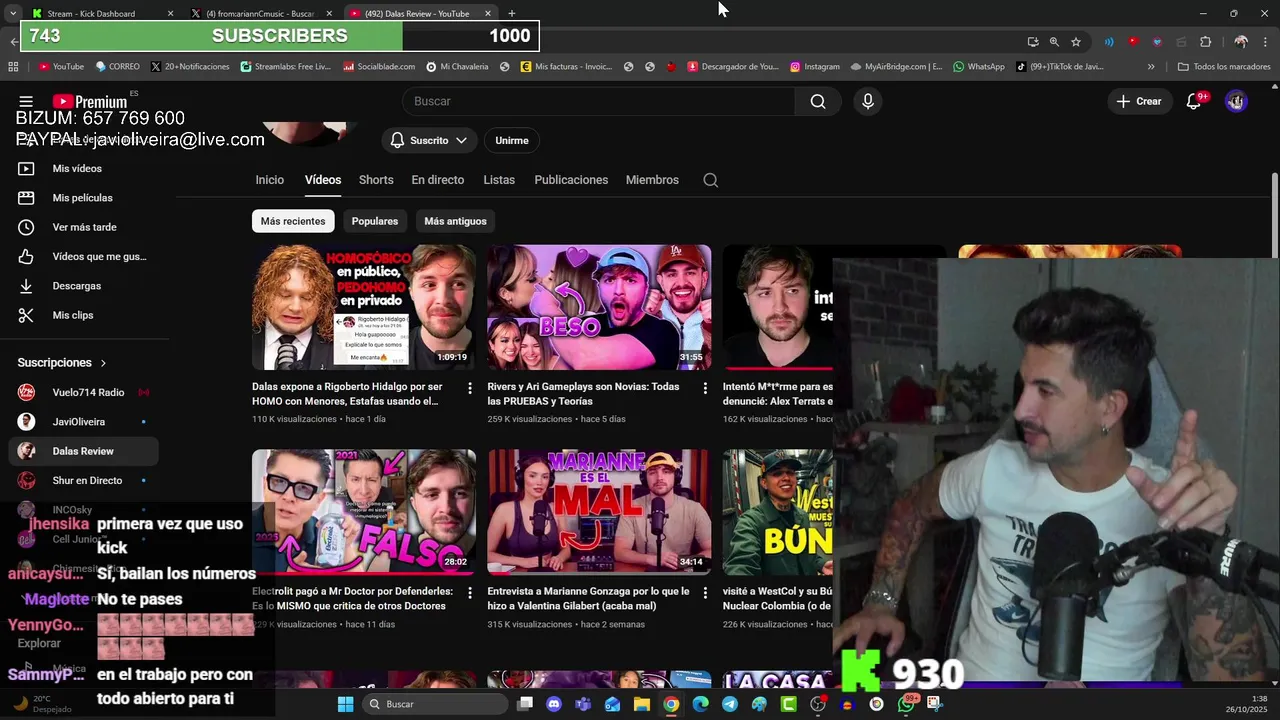This screenshot has width=1280, height=720.
Task: Activate voice search microphone
Action: point(867,101)
